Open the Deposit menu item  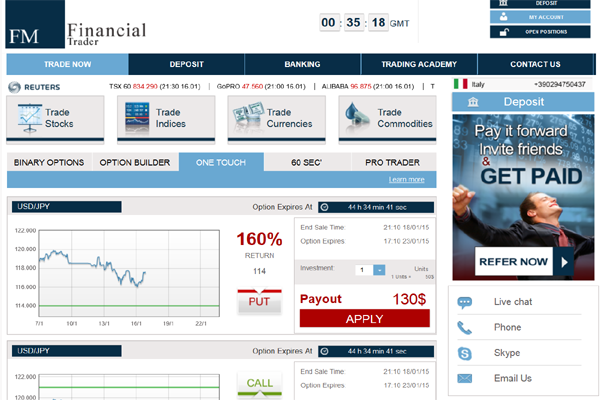186,64
